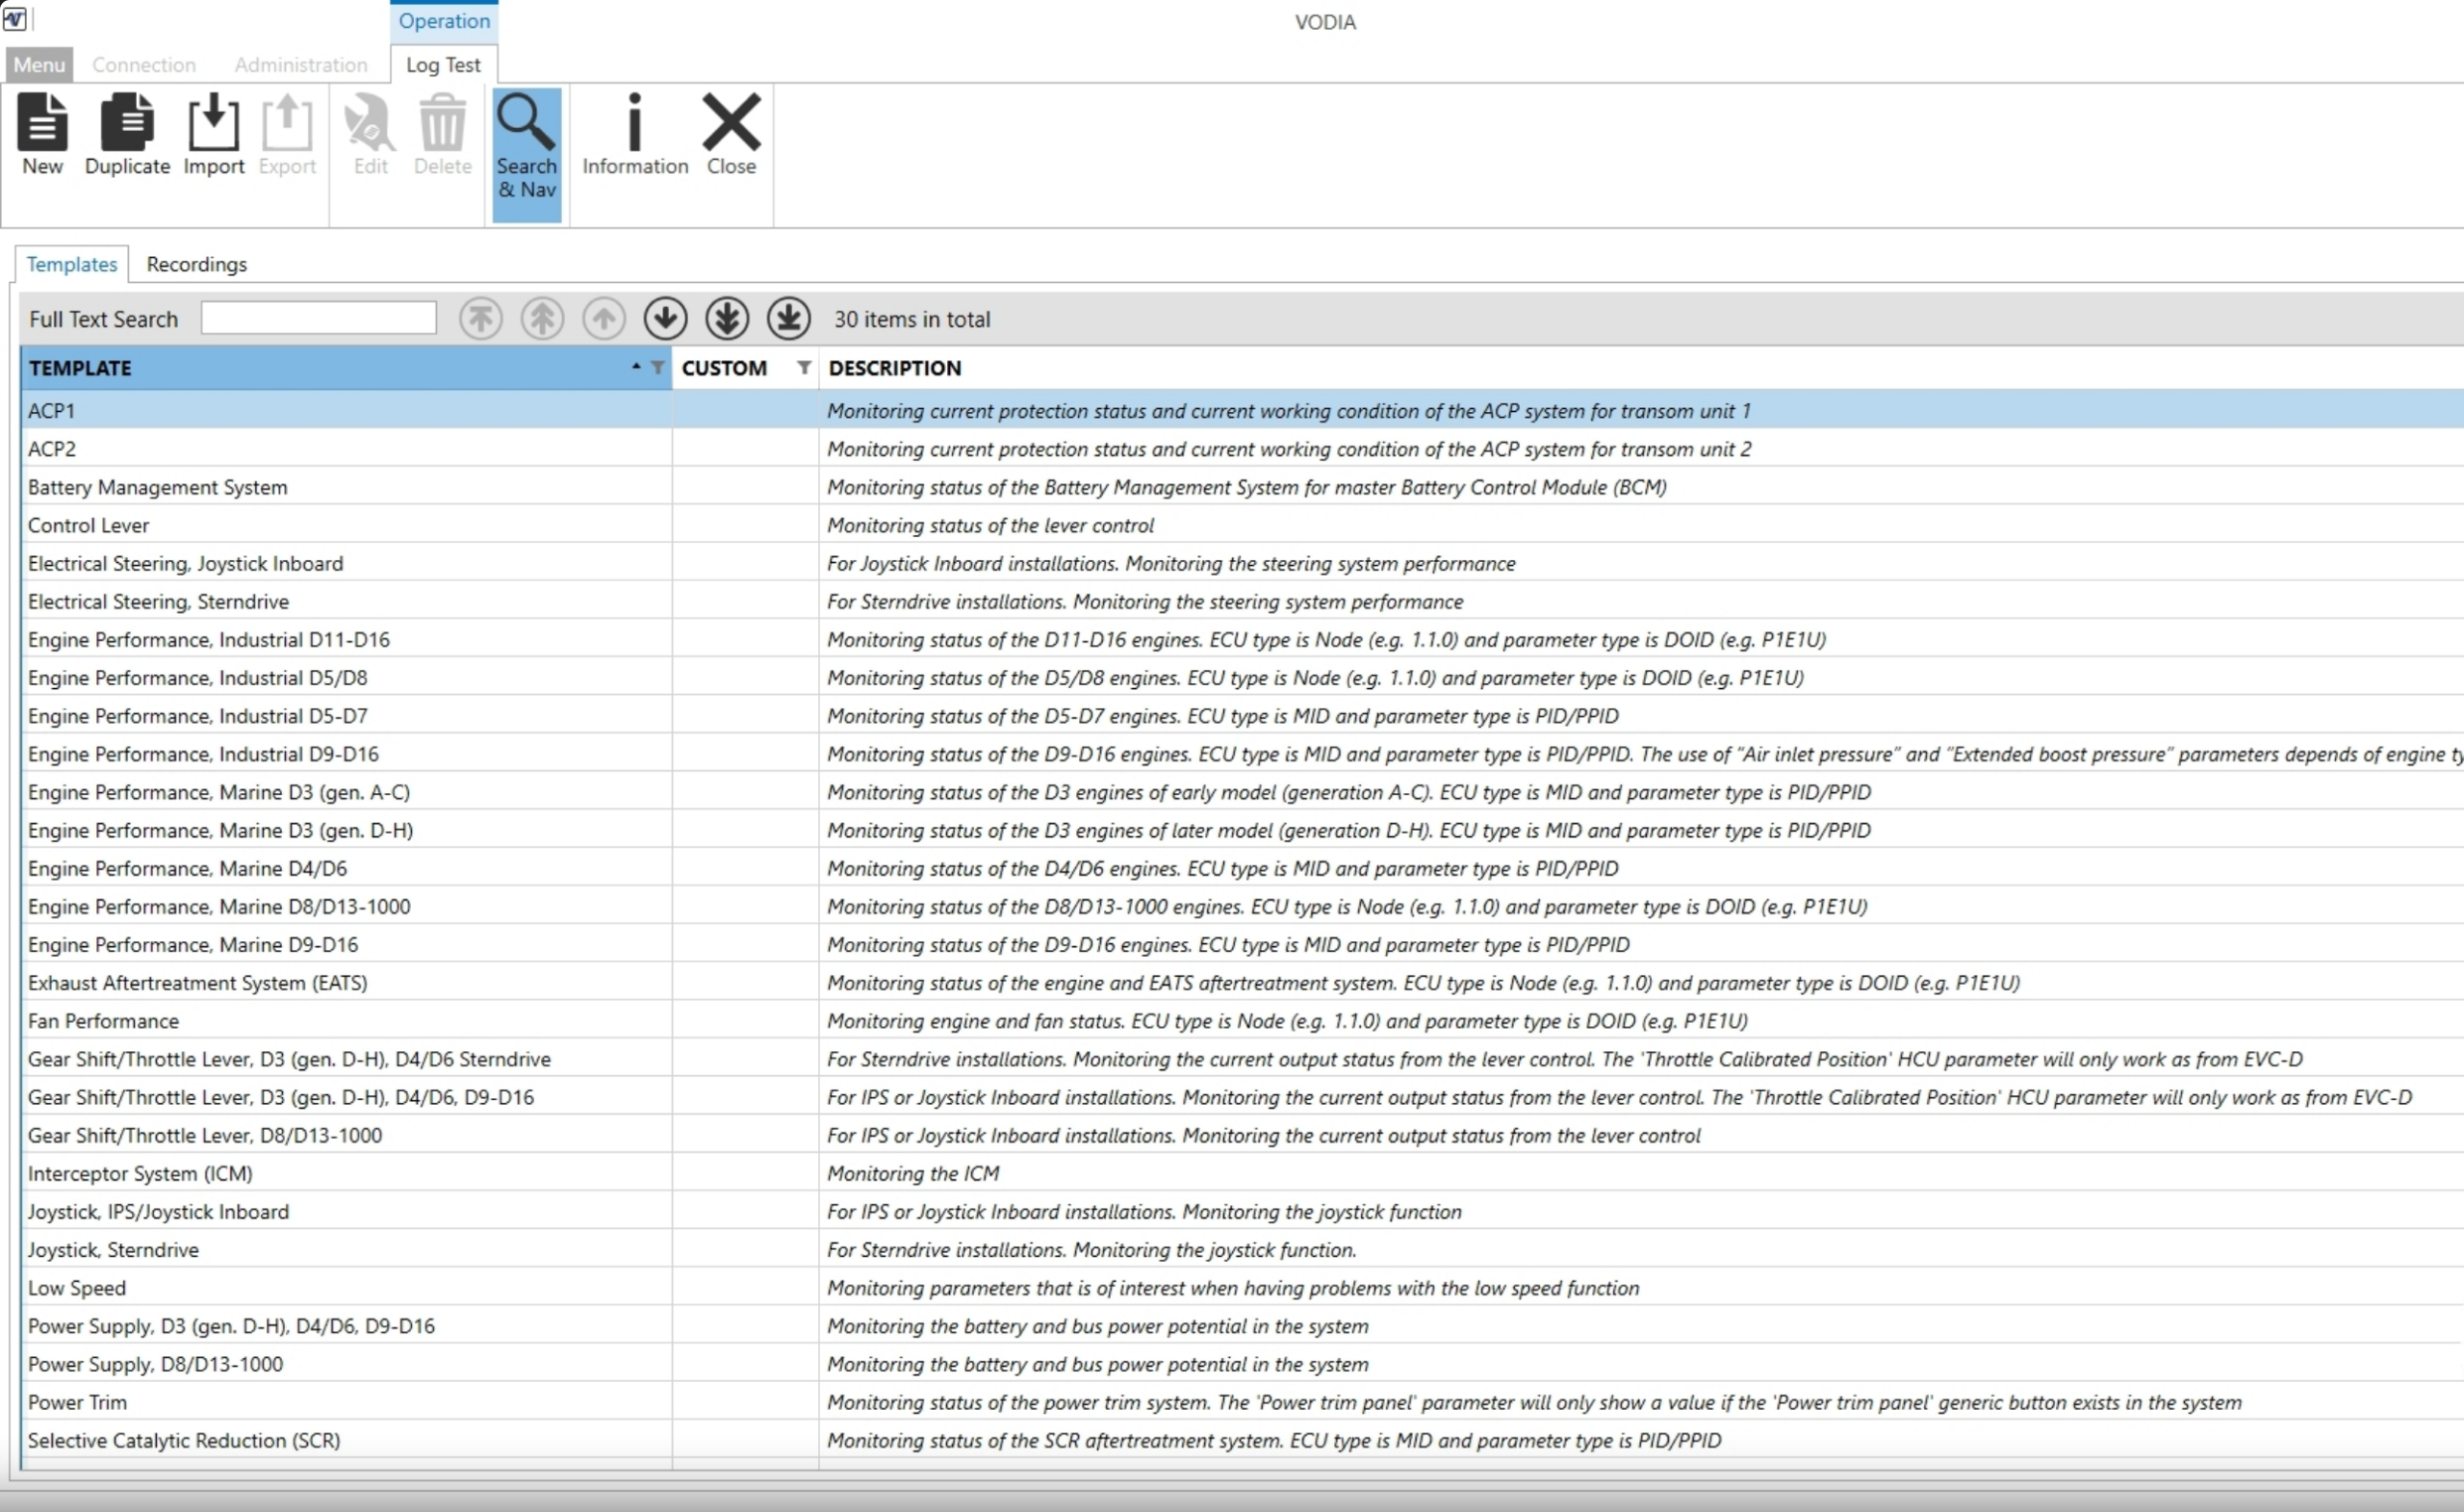Open the TEMPLATE column filter dropdown
2464x1512 pixels.
pos(657,368)
